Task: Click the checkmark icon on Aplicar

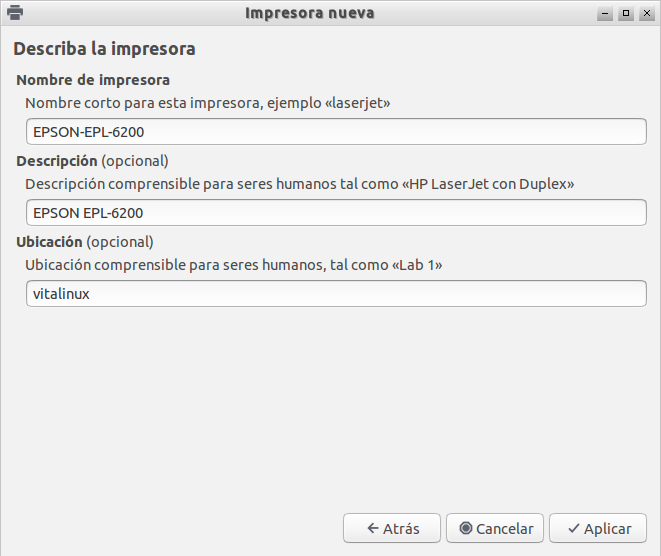Action: (574, 528)
